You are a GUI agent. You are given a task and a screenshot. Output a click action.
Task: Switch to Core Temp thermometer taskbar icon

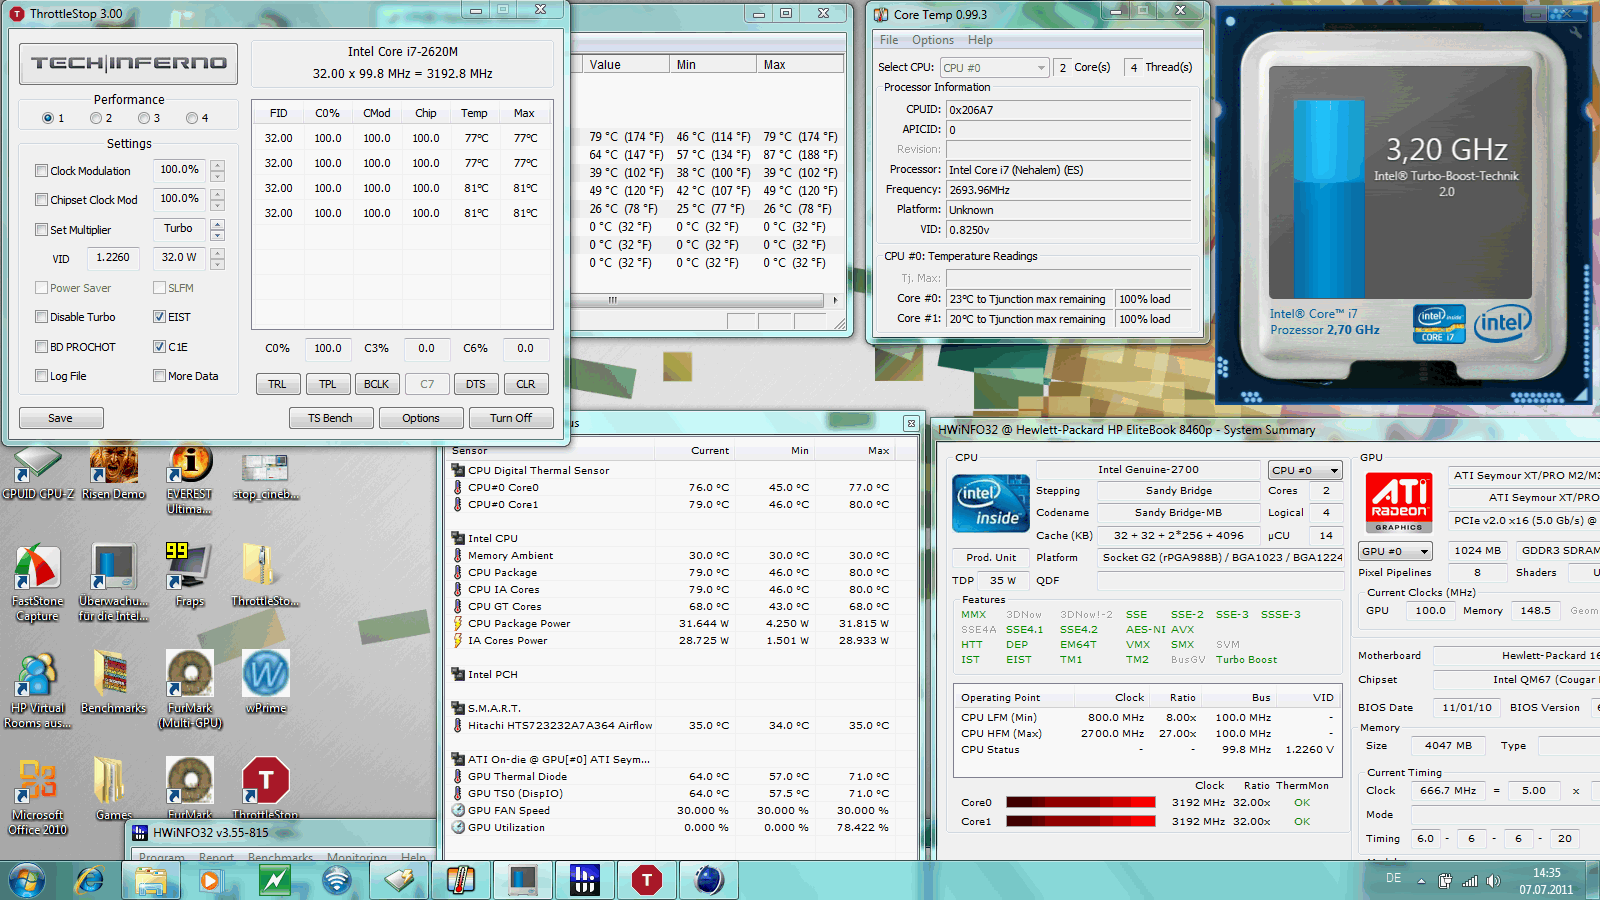460,880
